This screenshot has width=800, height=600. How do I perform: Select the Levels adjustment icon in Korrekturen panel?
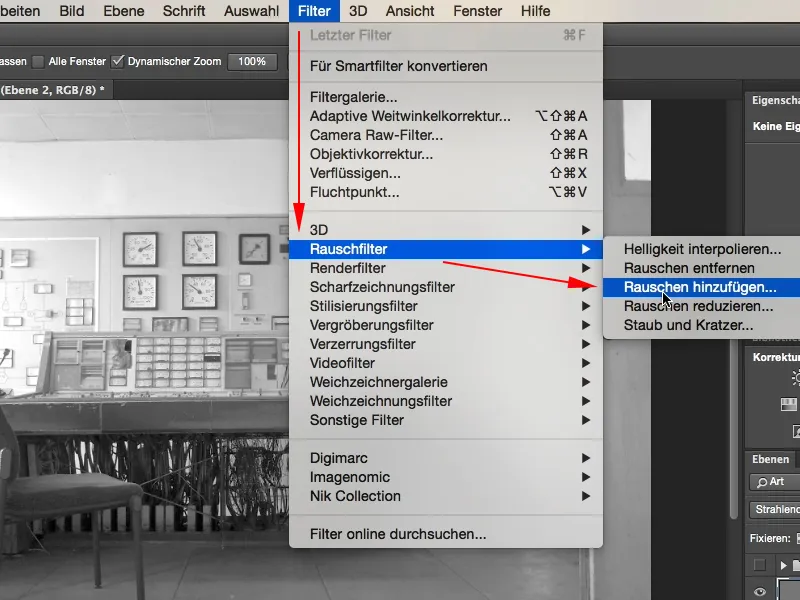point(789,404)
